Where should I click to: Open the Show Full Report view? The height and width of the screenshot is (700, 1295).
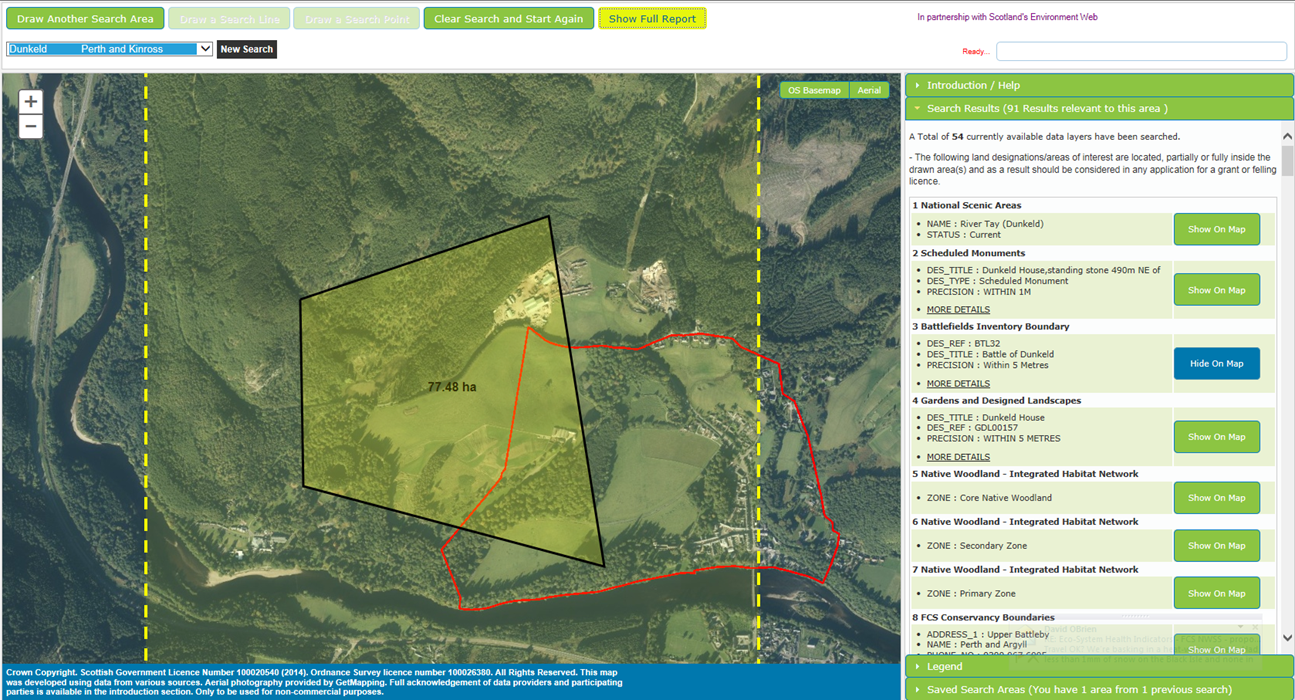point(652,17)
